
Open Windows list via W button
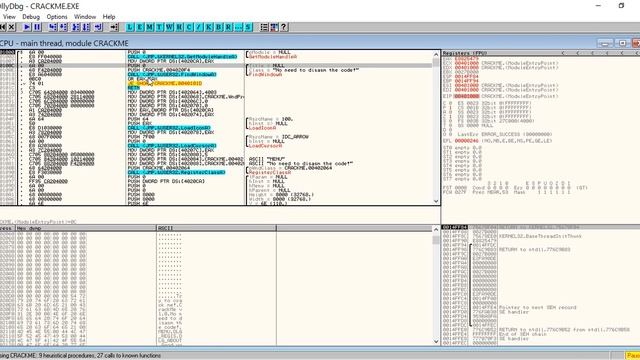point(169,27)
